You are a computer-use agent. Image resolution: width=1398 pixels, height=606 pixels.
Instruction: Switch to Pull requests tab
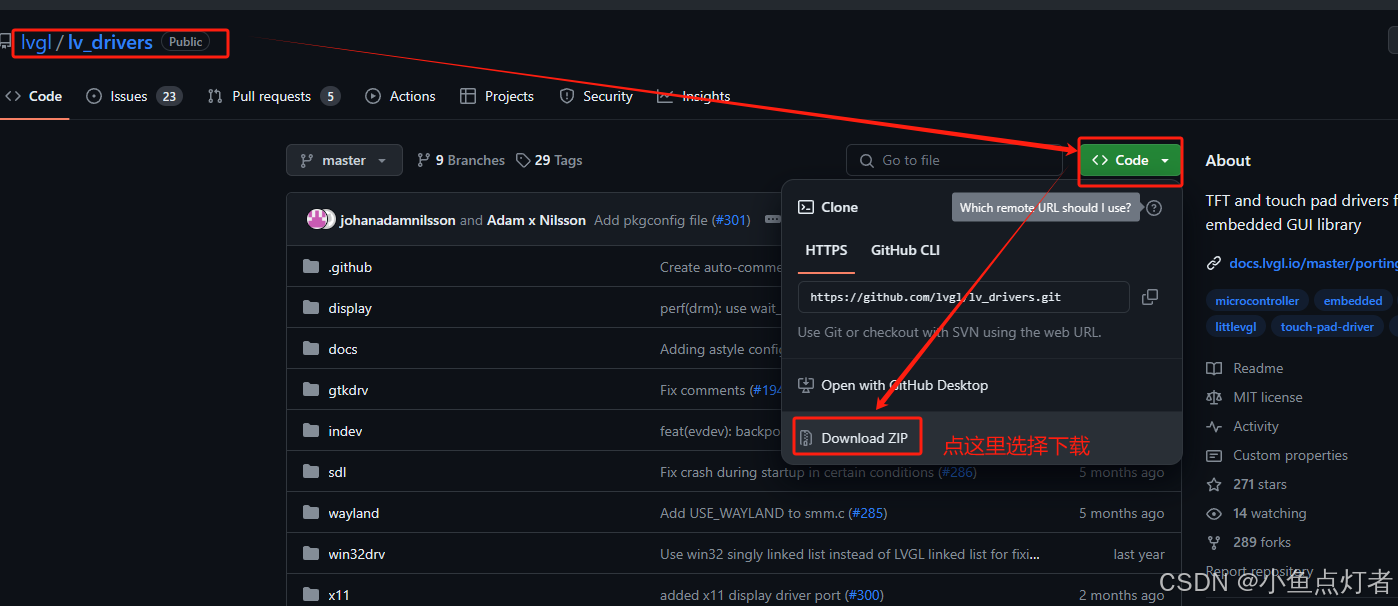coord(273,96)
